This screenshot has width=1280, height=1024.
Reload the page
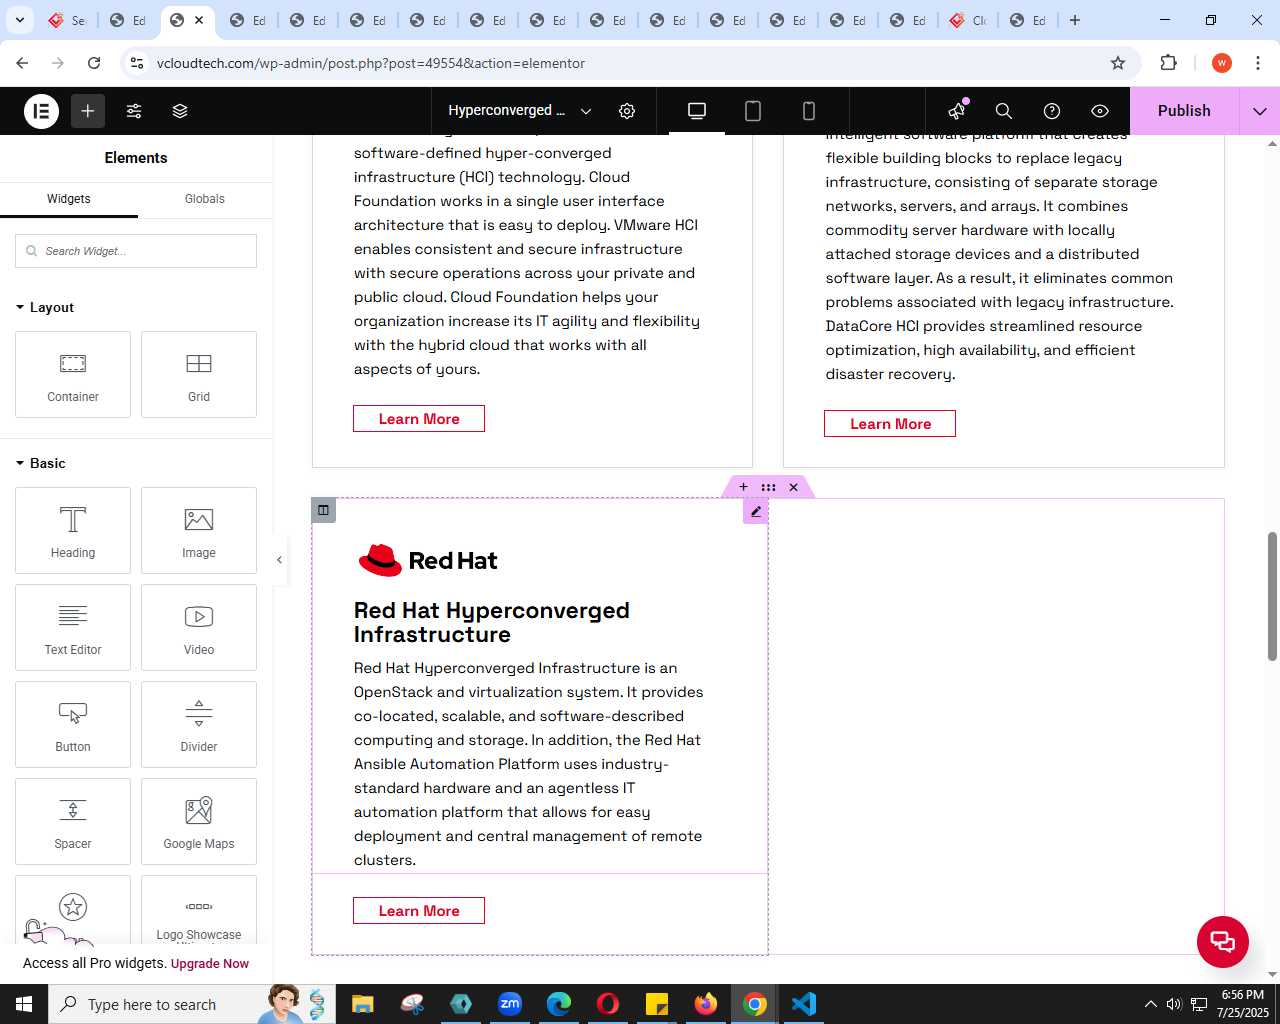94,63
